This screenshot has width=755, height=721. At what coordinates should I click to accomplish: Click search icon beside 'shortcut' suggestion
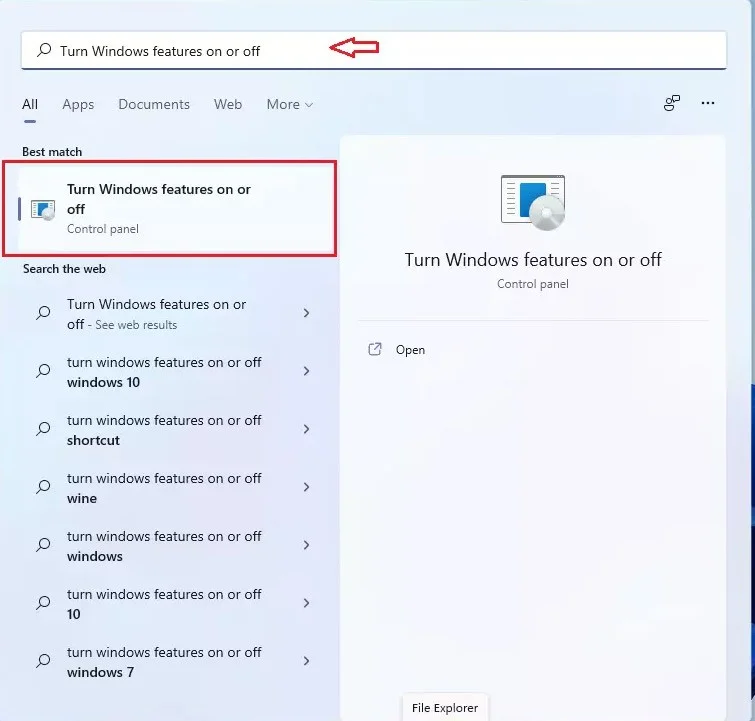click(43, 429)
